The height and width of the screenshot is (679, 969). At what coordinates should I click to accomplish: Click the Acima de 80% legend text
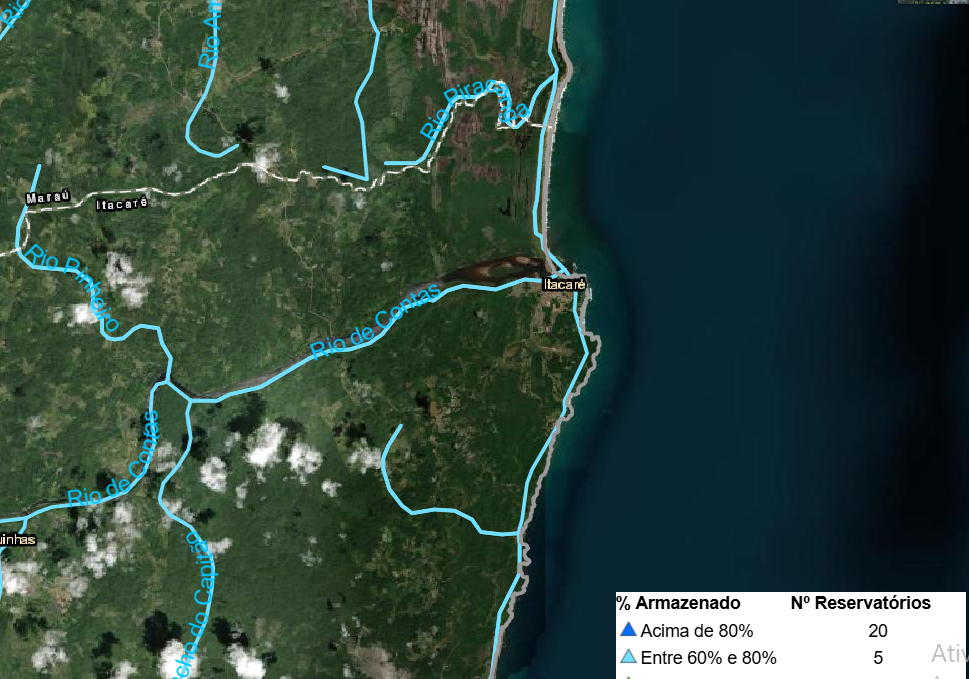(x=696, y=631)
